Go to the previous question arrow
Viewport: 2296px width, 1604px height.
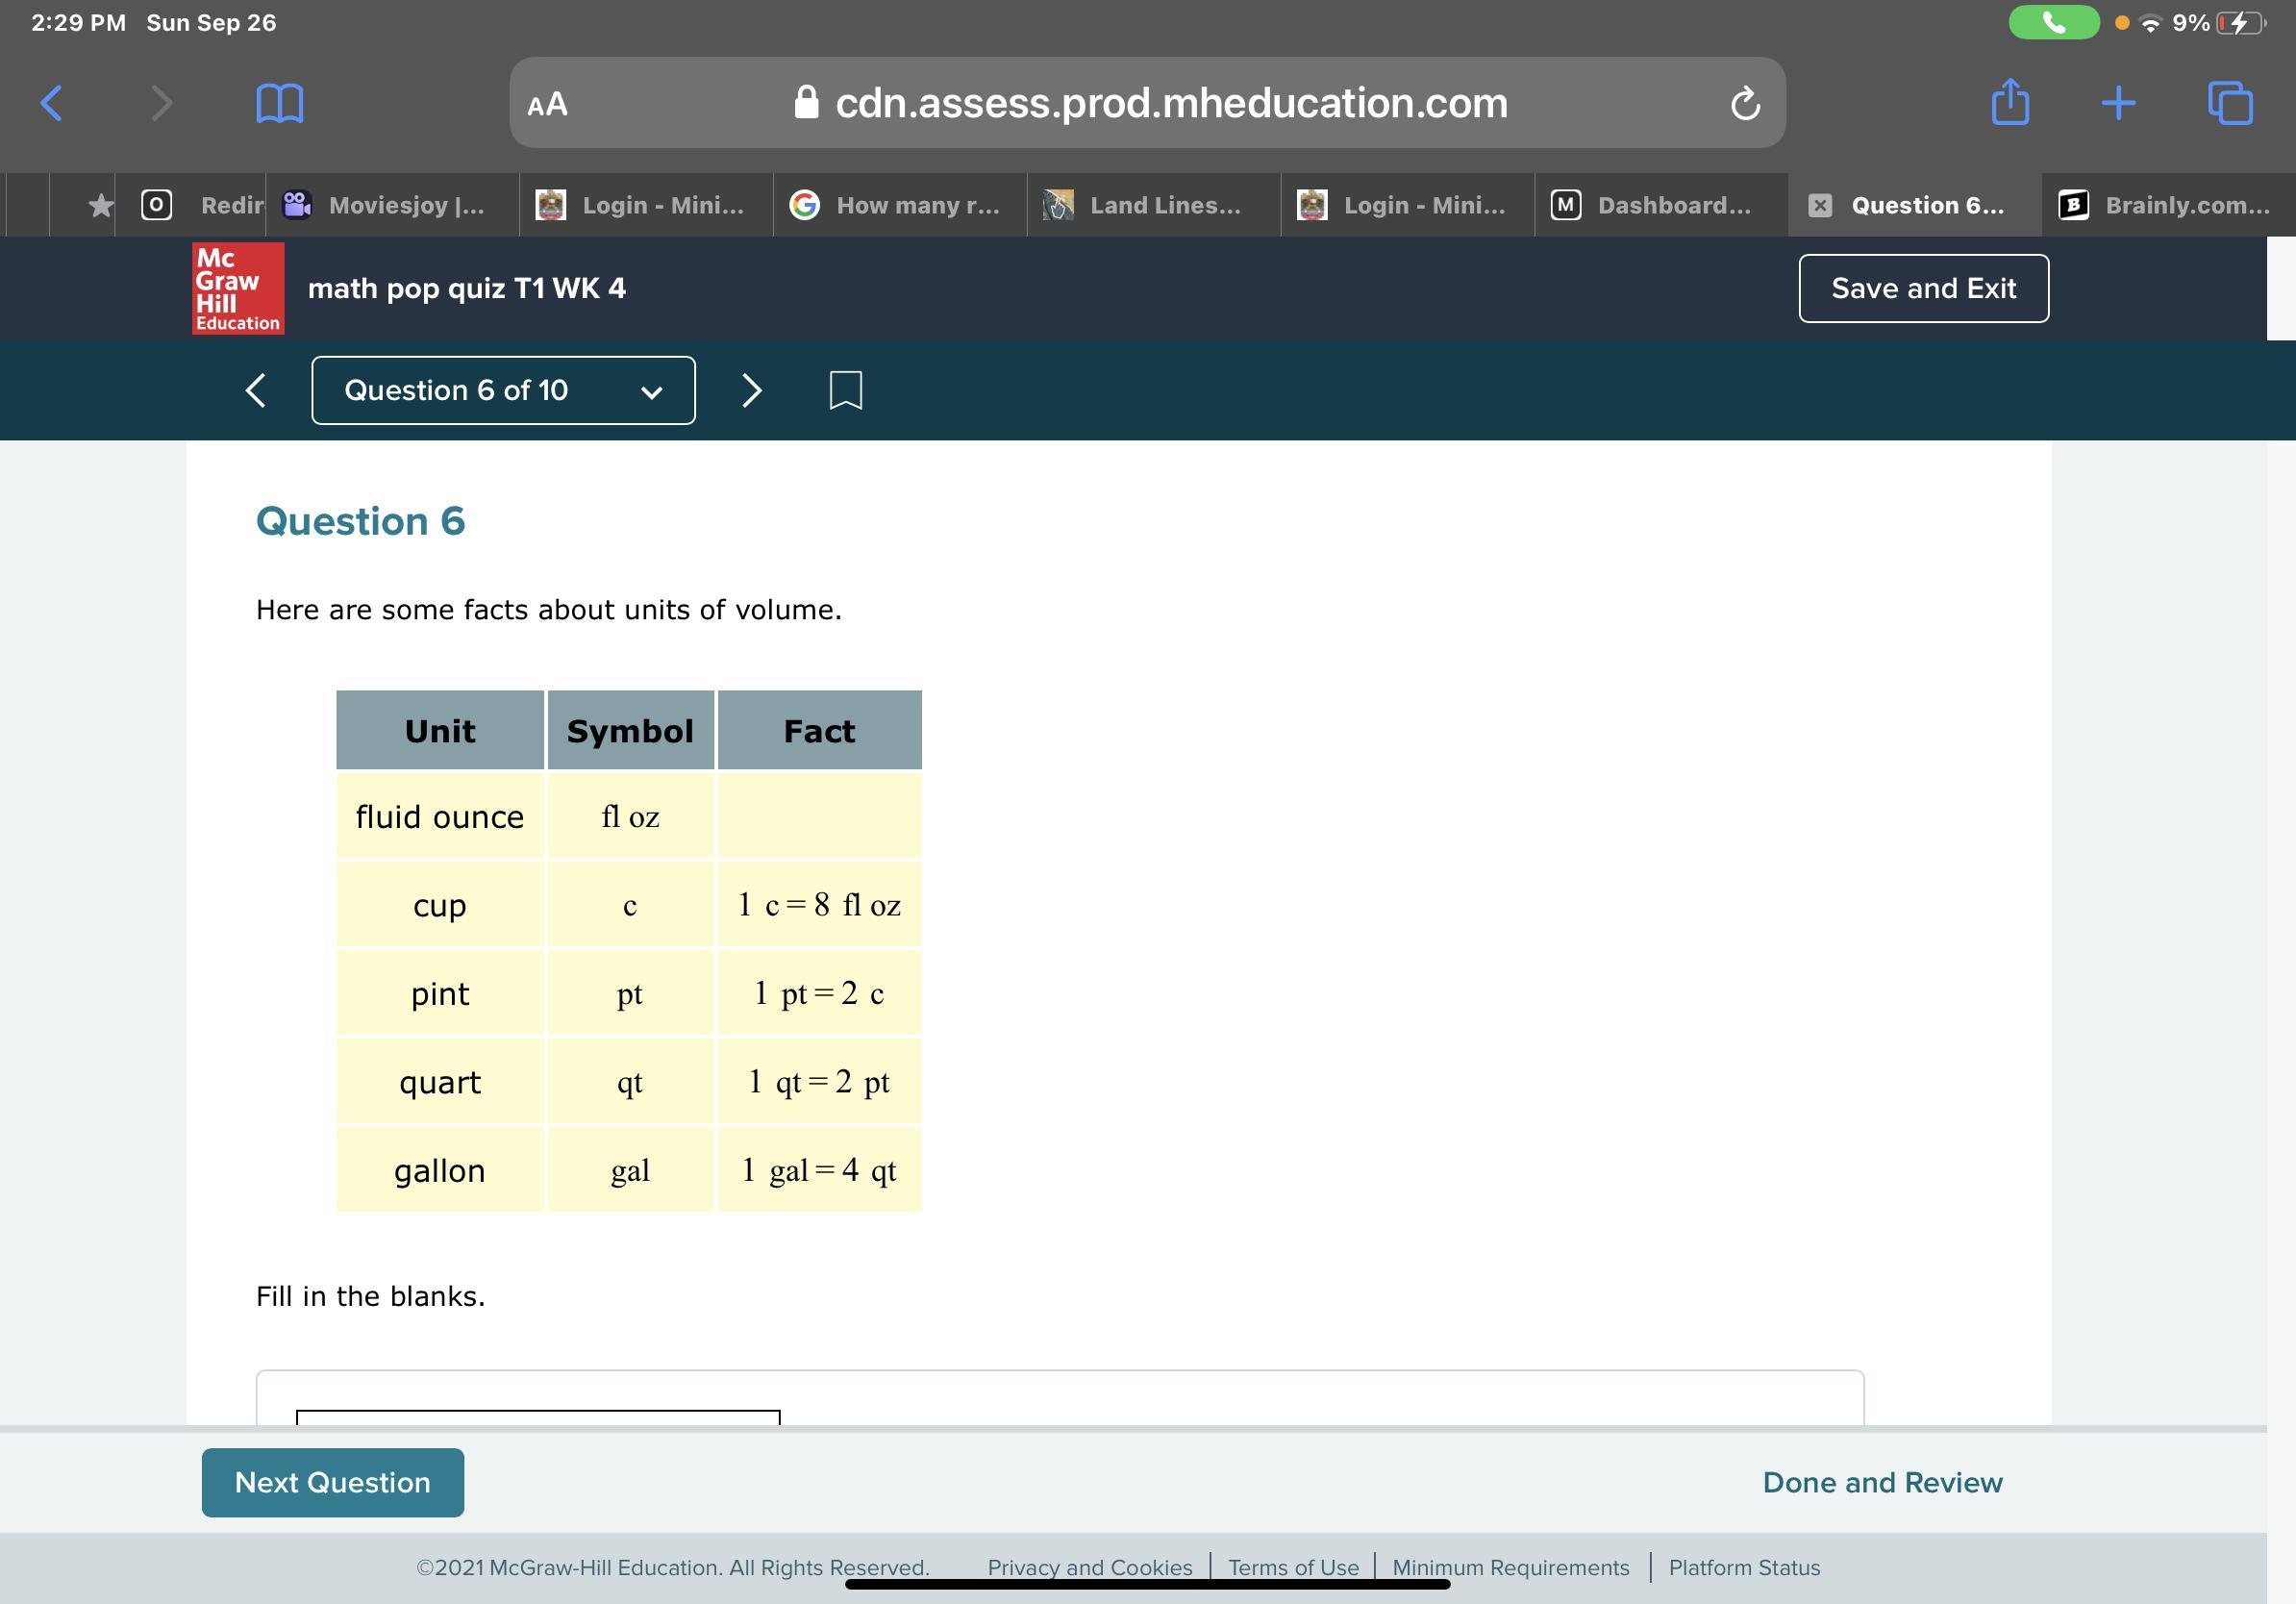click(x=256, y=390)
